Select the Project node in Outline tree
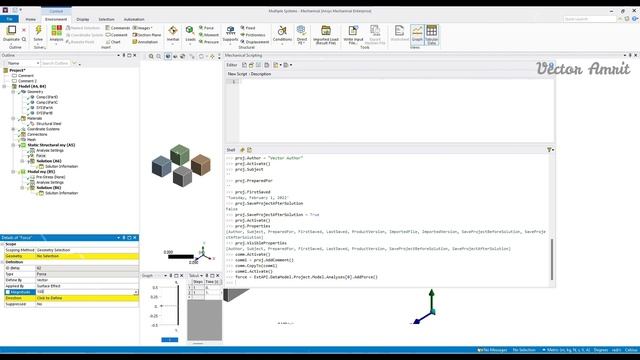The width and height of the screenshot is (640, 360). pyautogui.click(x=17, y=70)
